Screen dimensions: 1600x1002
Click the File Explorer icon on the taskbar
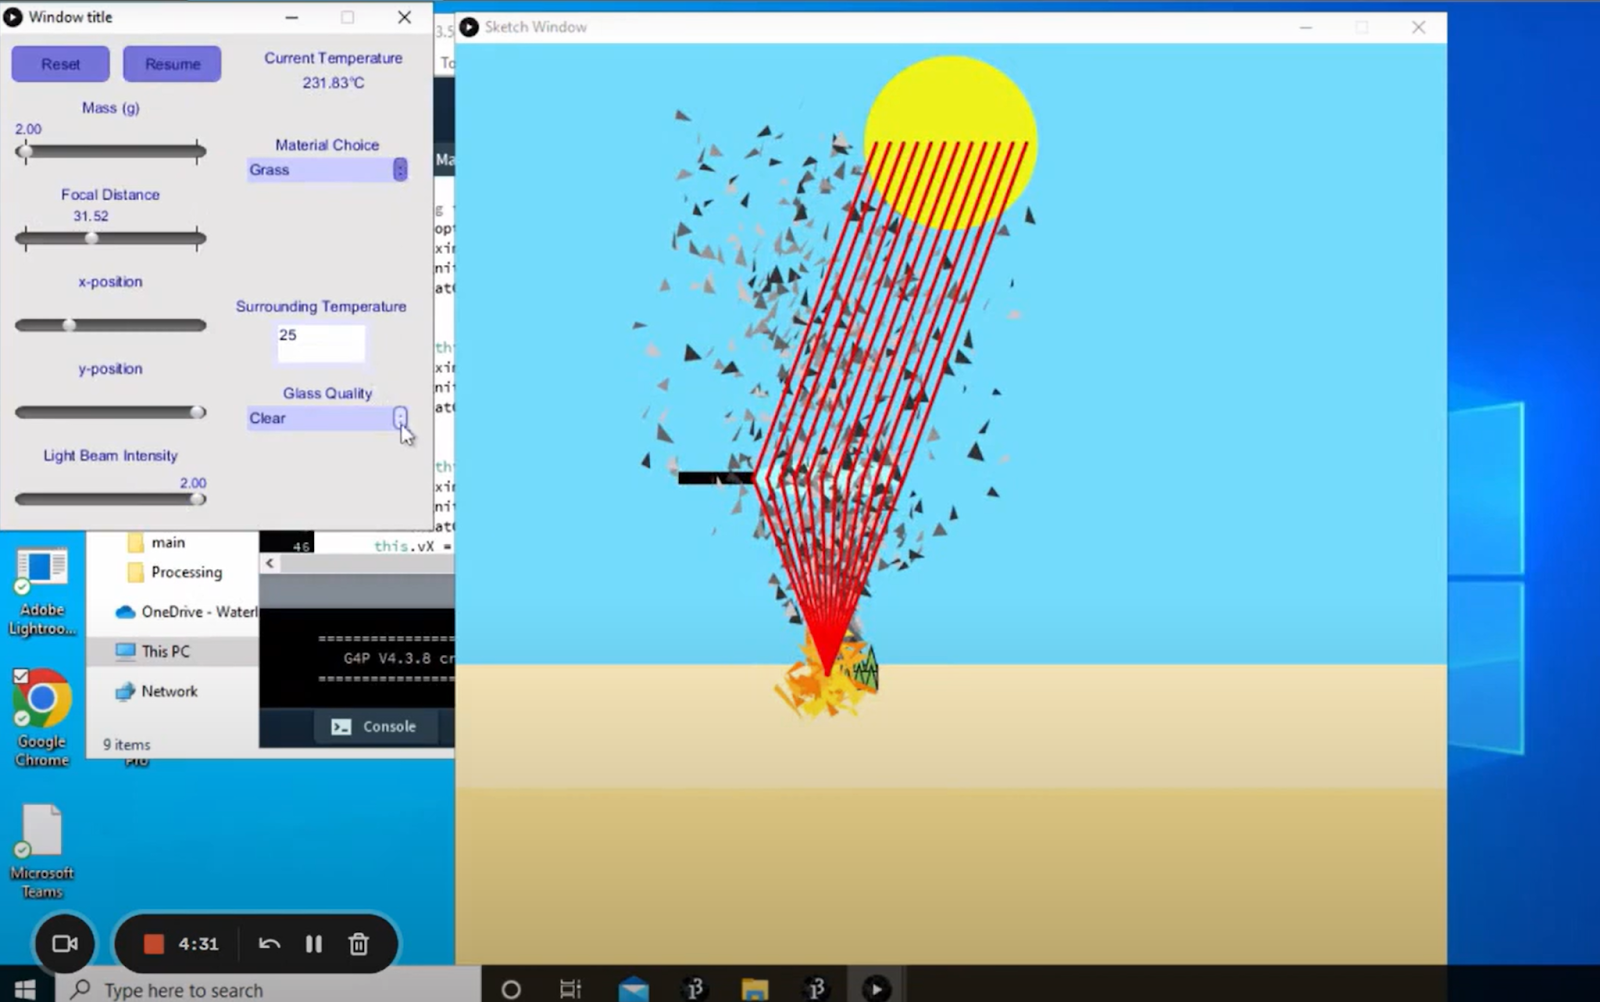point(754,988)
